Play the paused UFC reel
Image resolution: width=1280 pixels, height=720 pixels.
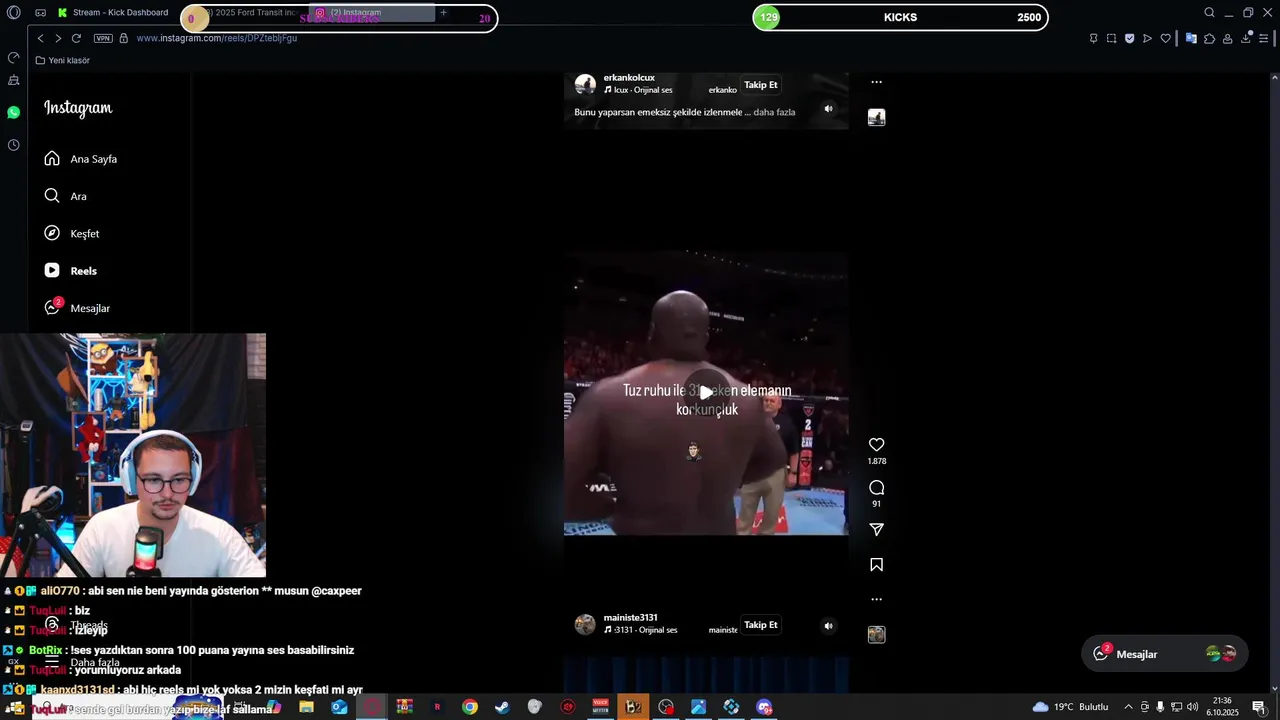coord(706,393)
